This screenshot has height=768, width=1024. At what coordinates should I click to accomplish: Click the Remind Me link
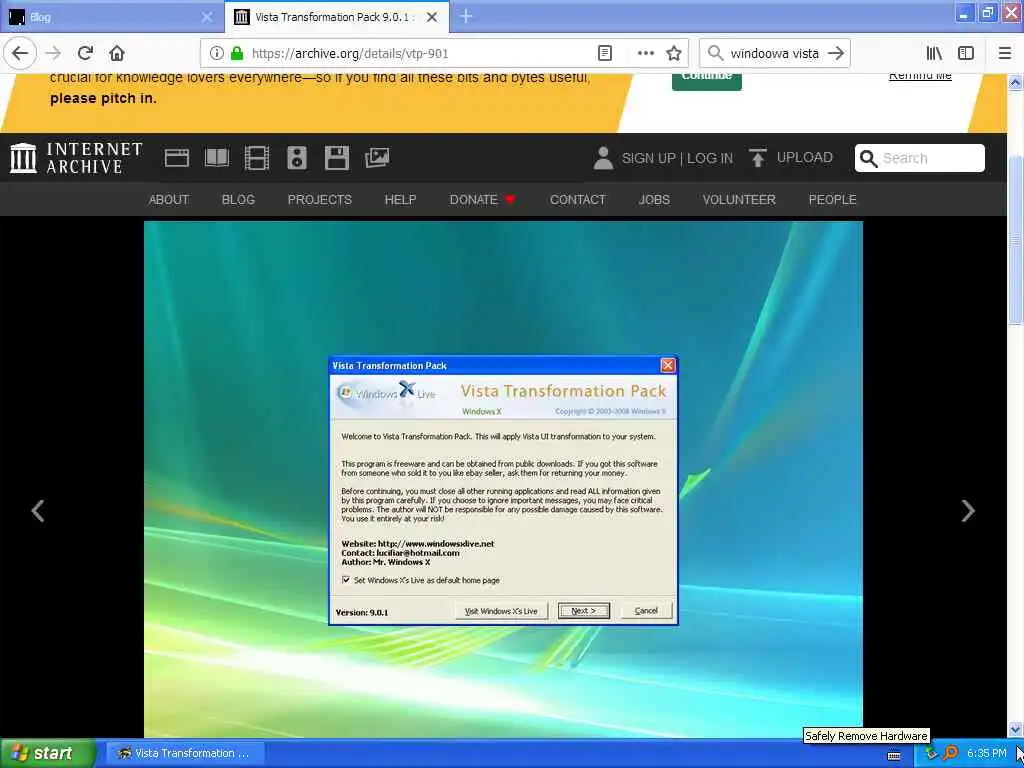(x=920, y=76)
